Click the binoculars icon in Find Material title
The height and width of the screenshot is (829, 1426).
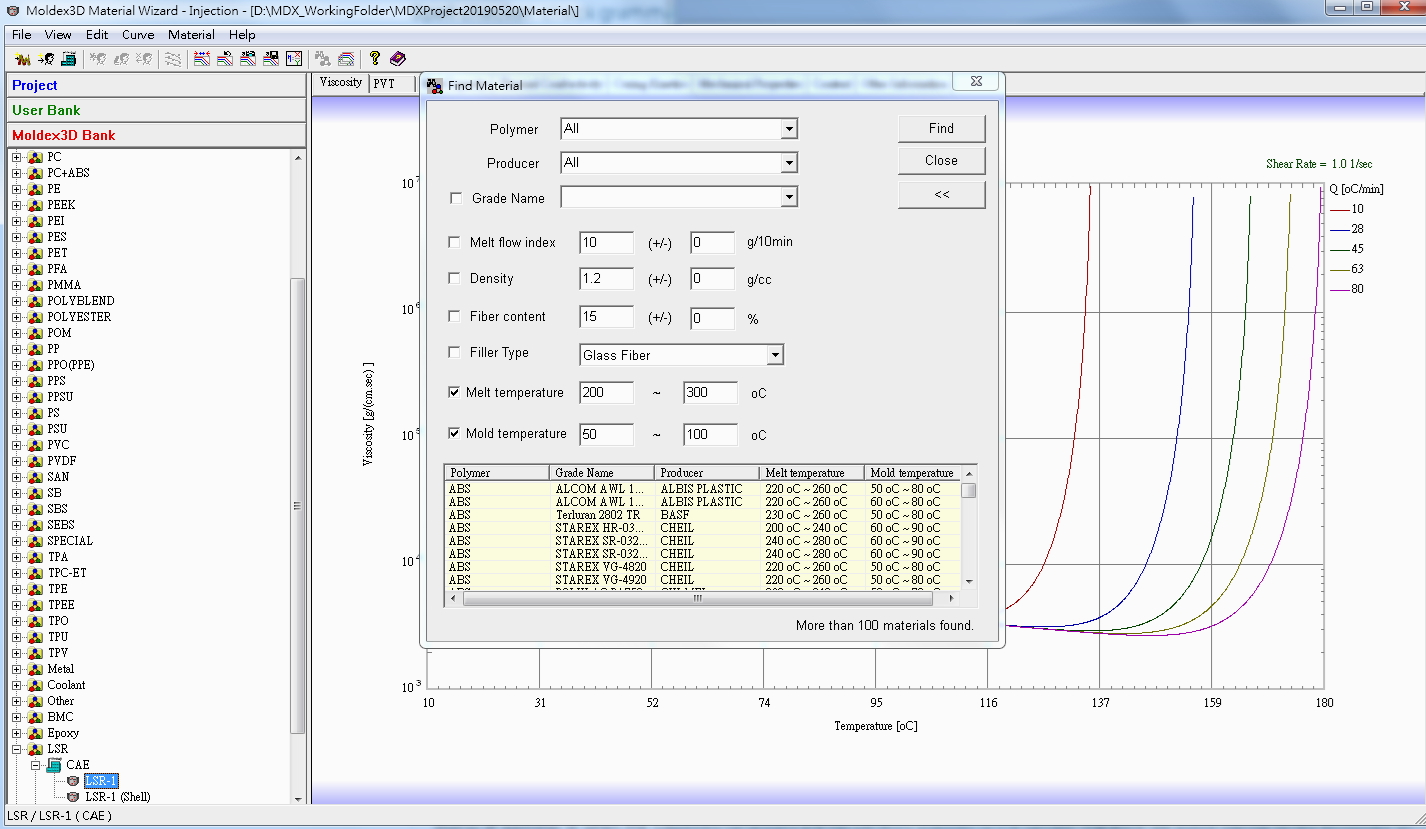pos(435,86)
